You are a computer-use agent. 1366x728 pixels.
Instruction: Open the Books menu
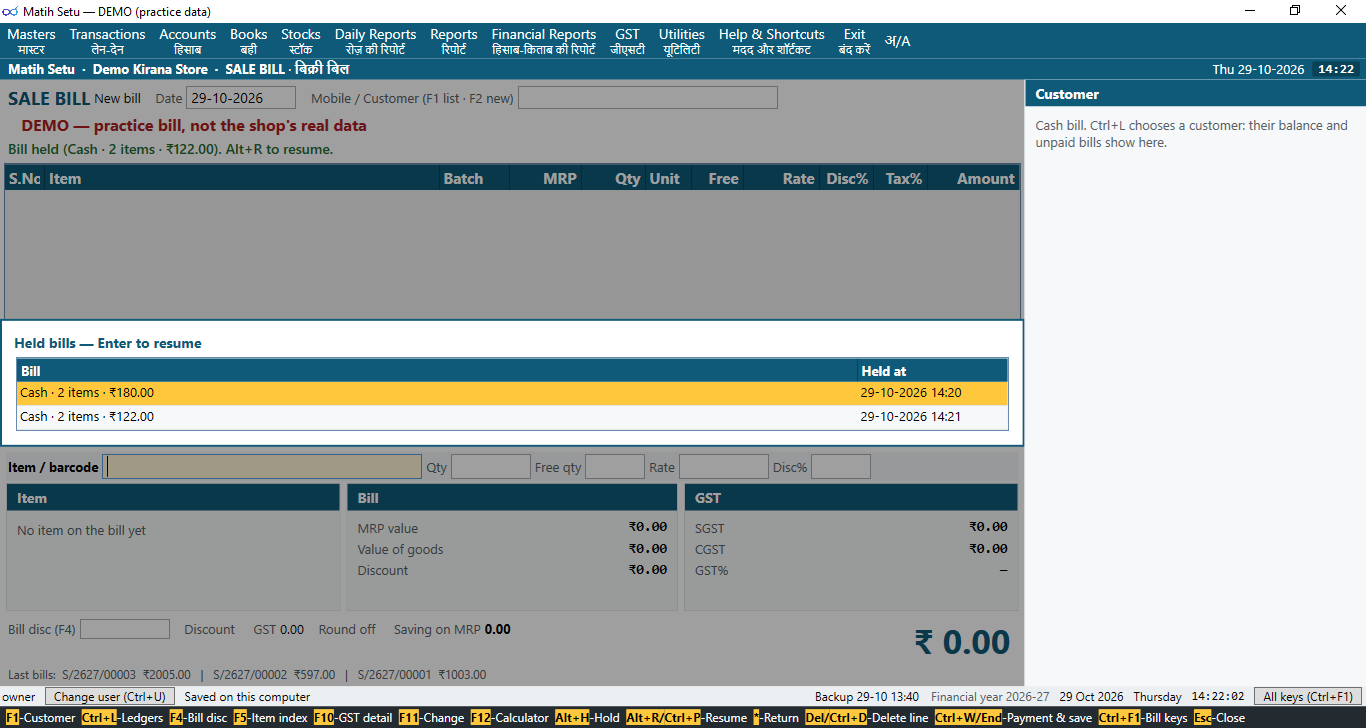point(249,41)
